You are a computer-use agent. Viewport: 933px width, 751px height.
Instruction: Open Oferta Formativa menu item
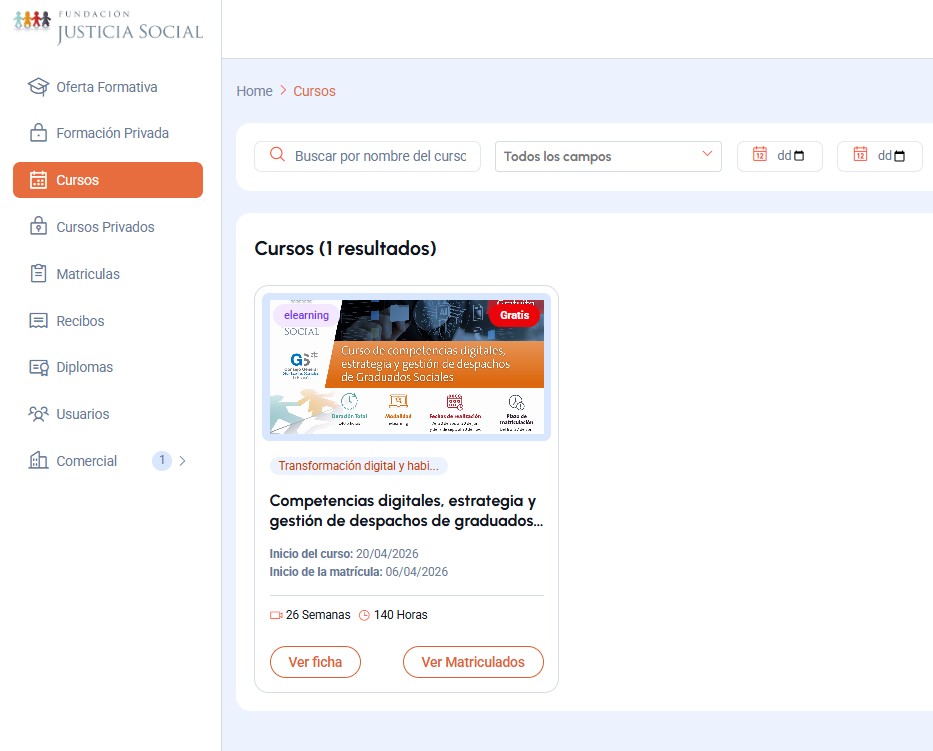click(108, 87)
